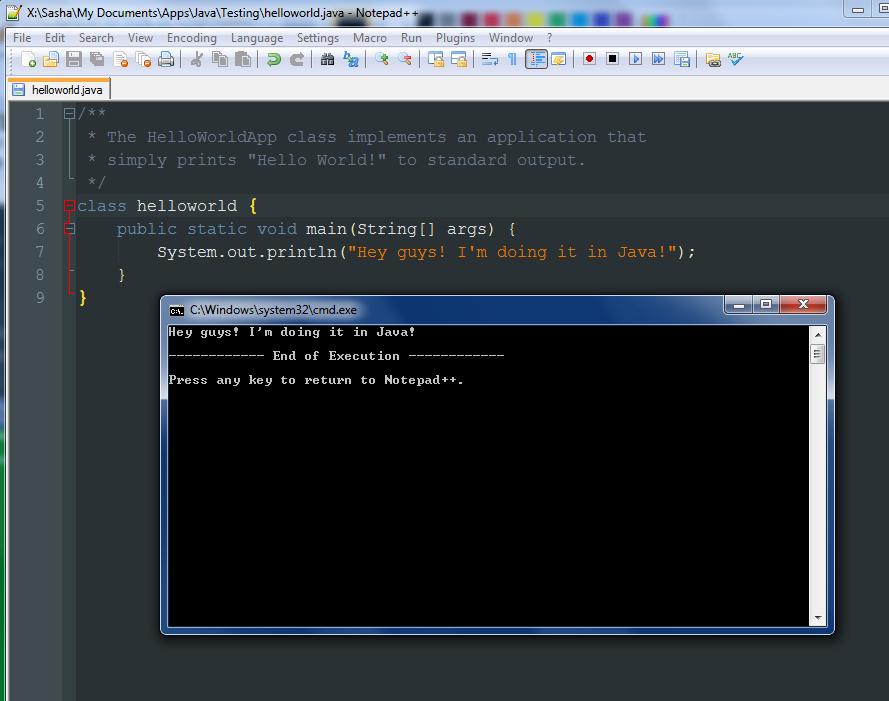
Task: Open the Edit menu
Action: pyautogui.click(x=55, y=38)
